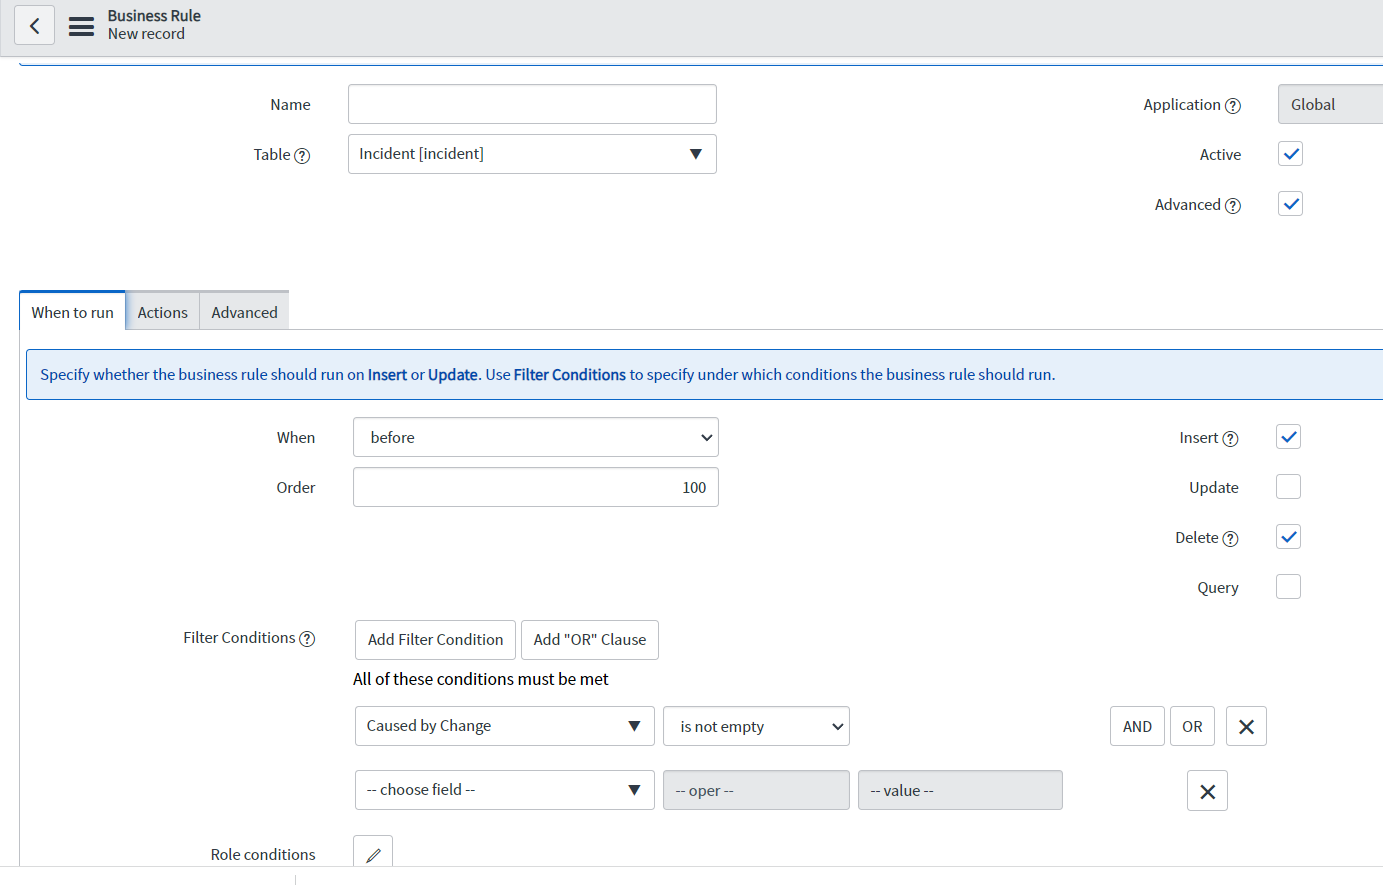Remove the Caused by Change condition row

tap(1246, 726)
